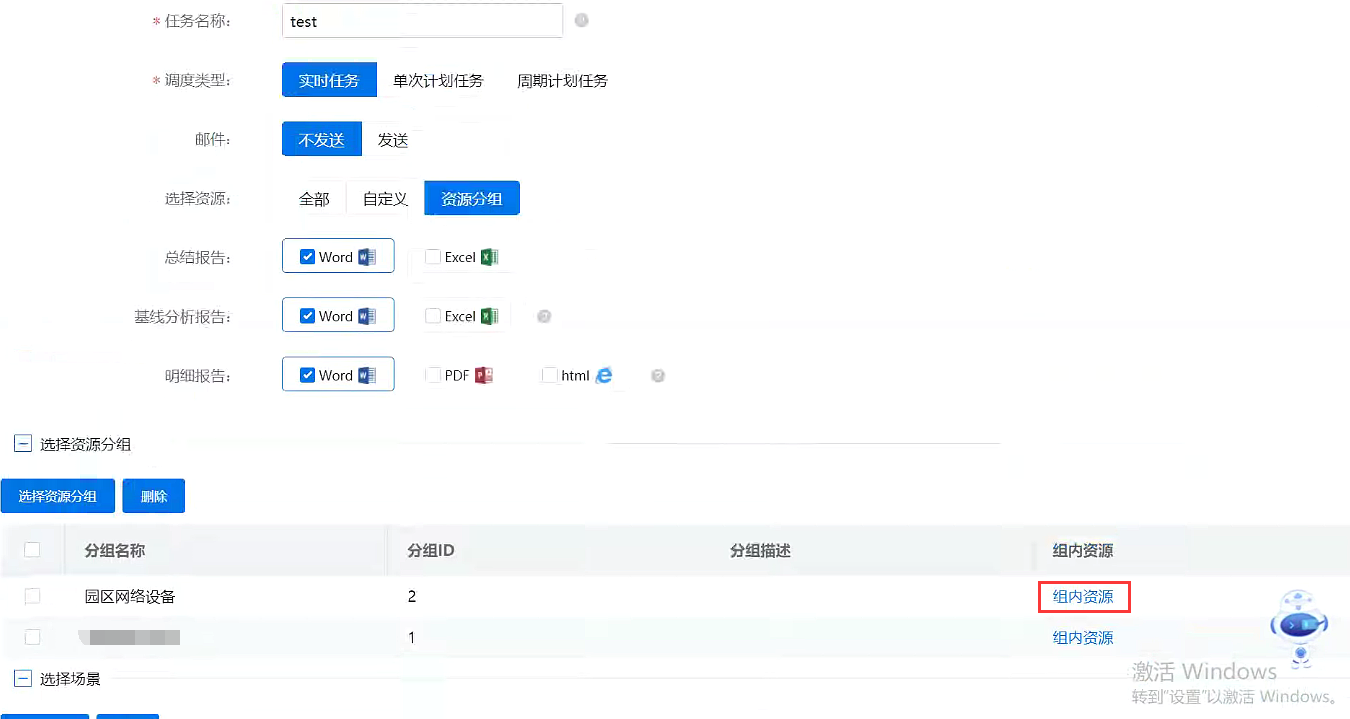This screenshot has height=719, width=1350.
Task: Click the html browser icon in detail report
Action: pyautogui.click(x=604, y=375)
